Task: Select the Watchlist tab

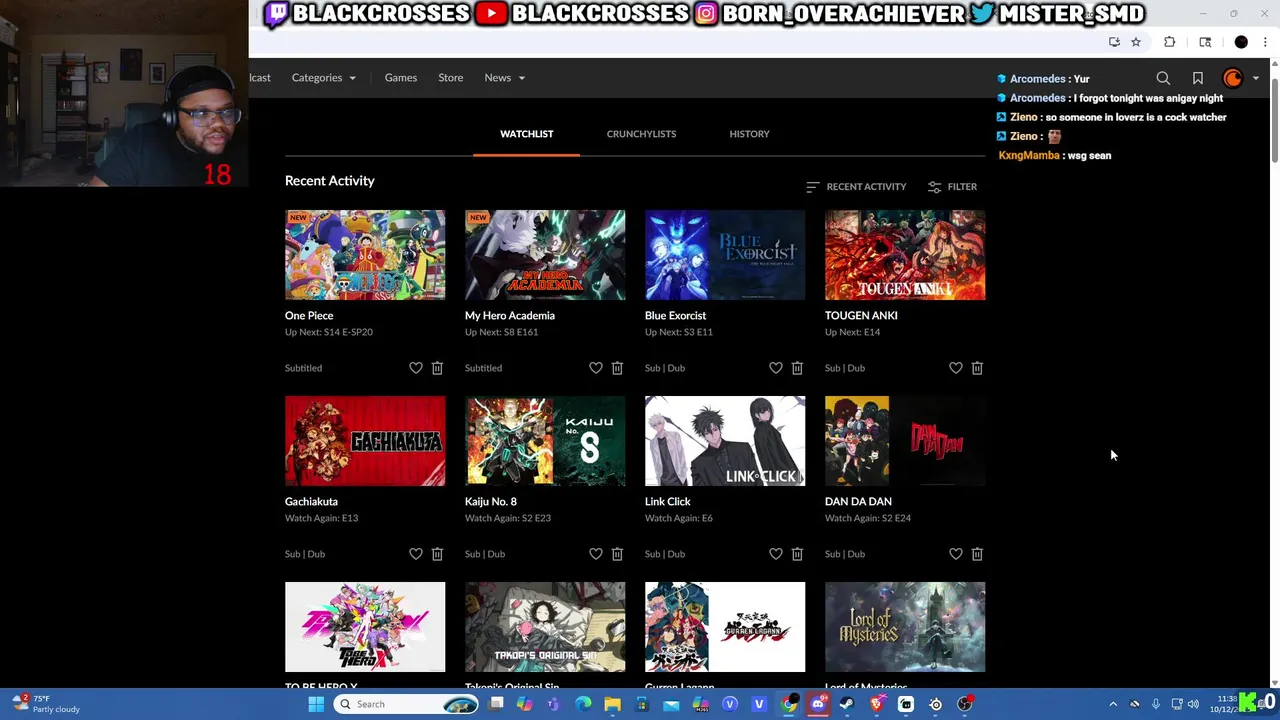Action: pyautogui.click(x=527, y=134)
